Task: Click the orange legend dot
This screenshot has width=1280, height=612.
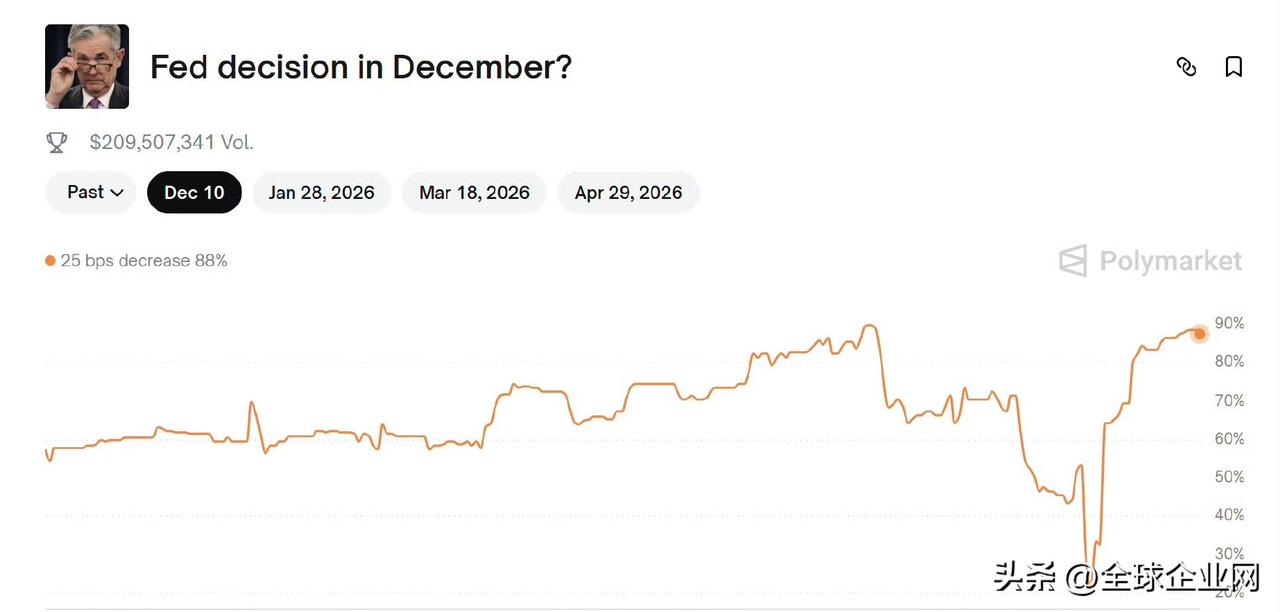Action: (x=50, y=261)
